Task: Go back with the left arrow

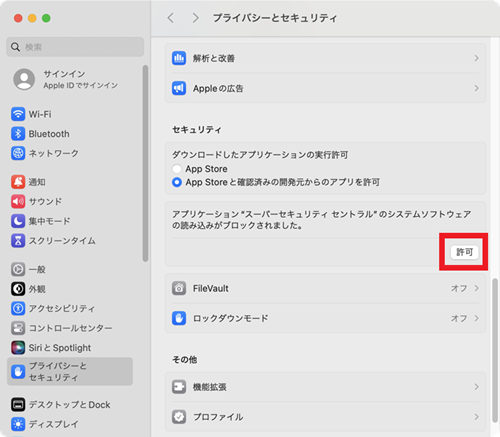Action: point(171,18)
